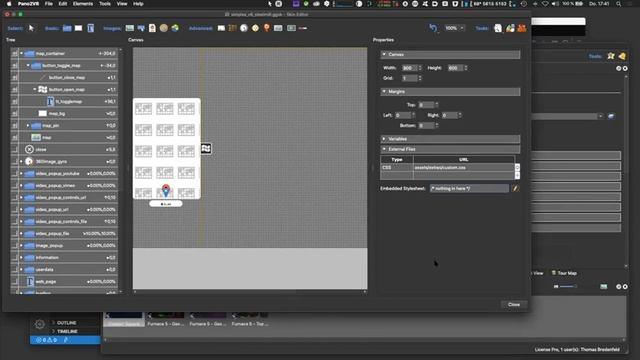The width and height of the screenshot is (640, 360).
Task: Open the Help menu
Action: 138,4
